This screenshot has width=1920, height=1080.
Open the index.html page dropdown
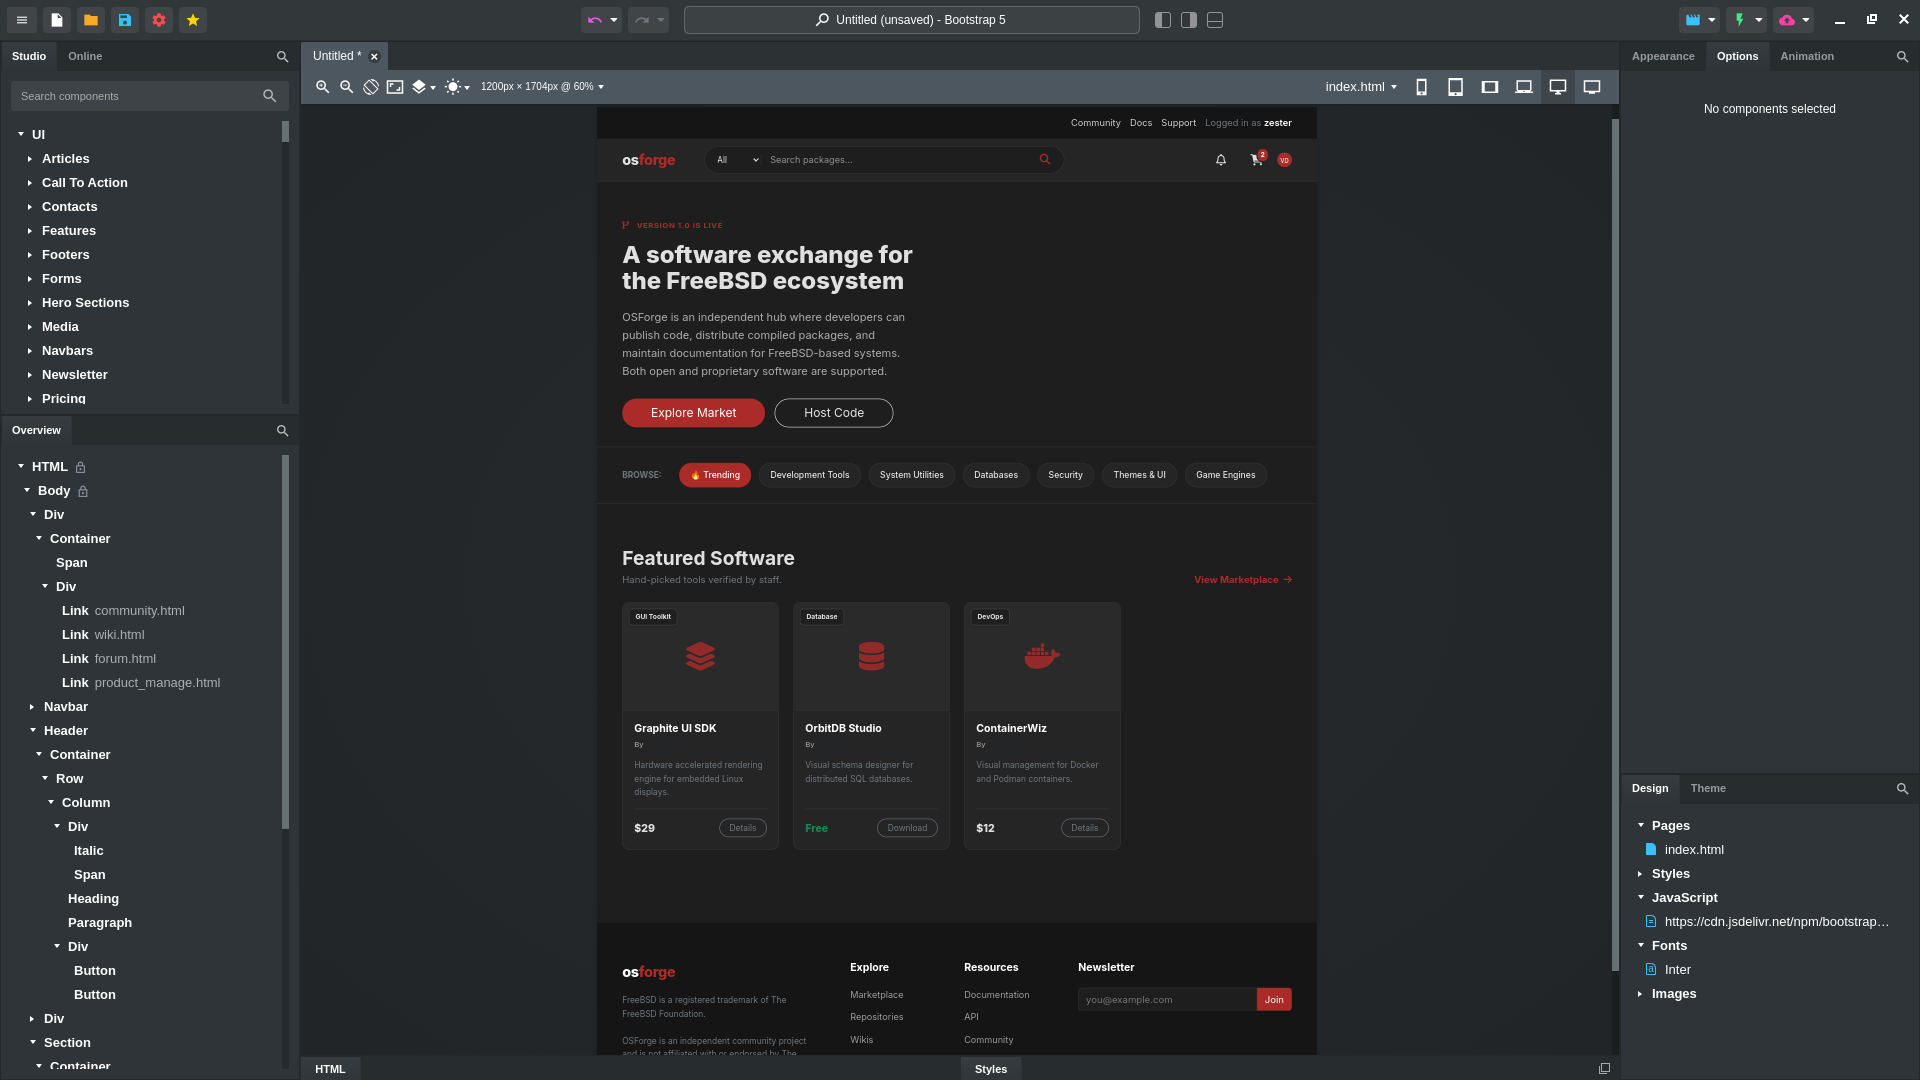pos(1361,87)
